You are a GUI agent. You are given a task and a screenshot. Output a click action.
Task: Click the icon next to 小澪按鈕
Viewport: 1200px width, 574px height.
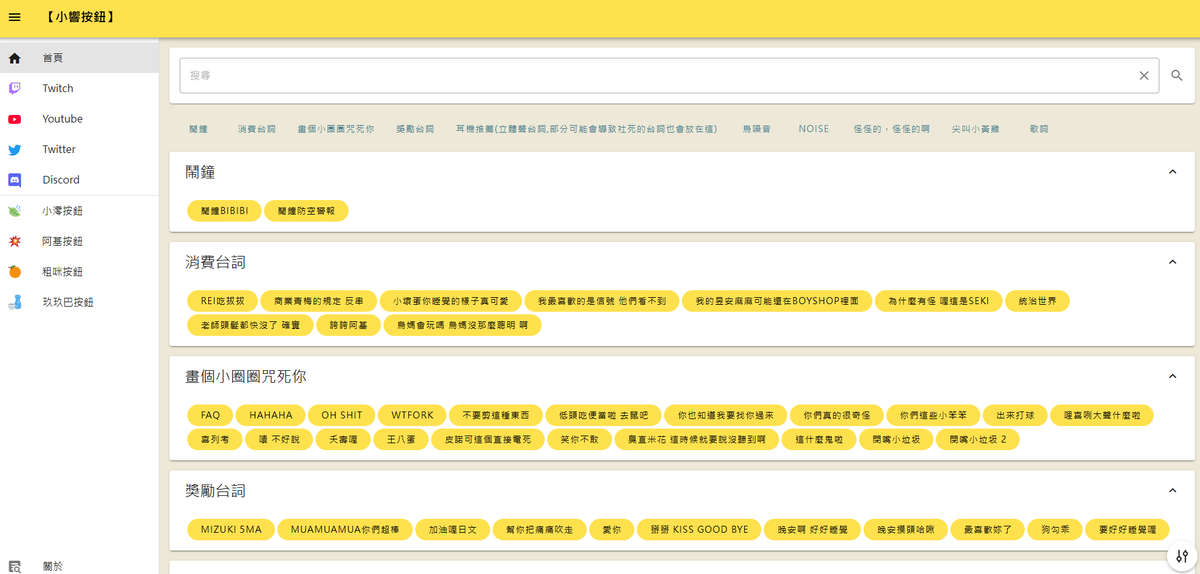click(15, 211)
